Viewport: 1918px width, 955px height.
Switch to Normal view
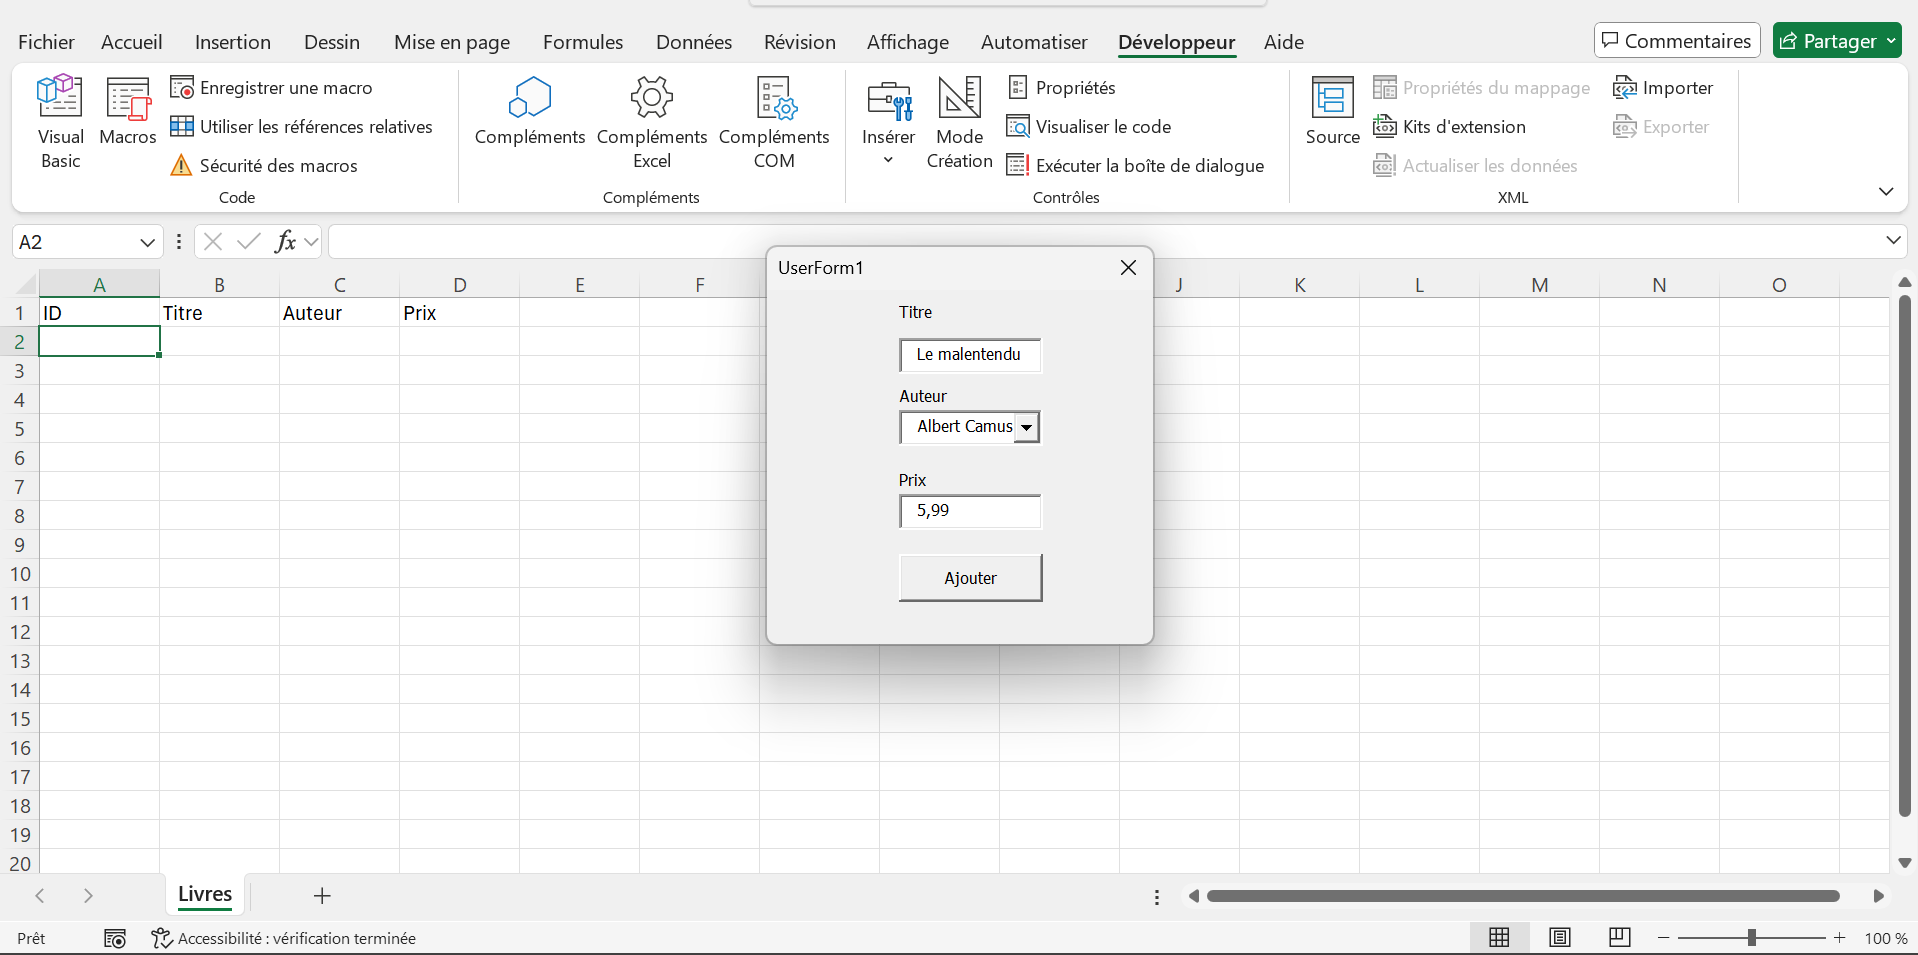(1499, 938)
